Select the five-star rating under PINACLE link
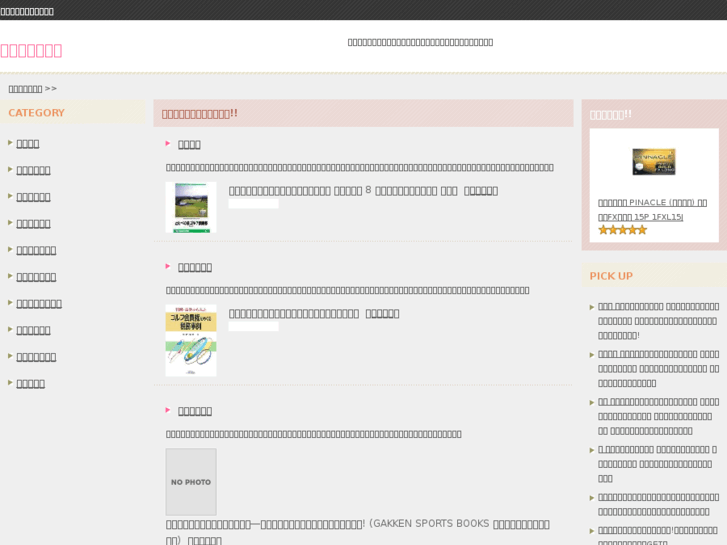The height and width of the screenshot is (545, 727). coord(622,230)
